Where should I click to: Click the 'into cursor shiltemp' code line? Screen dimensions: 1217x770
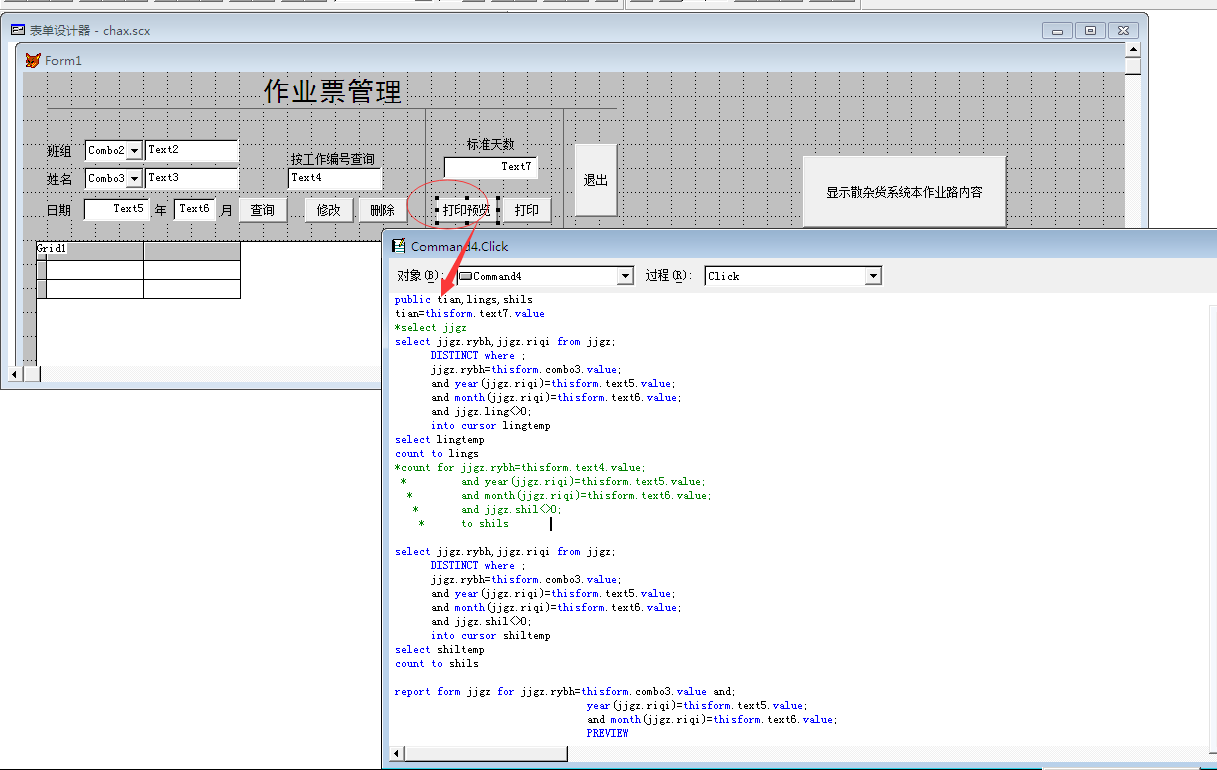click(x=491, y=635)
